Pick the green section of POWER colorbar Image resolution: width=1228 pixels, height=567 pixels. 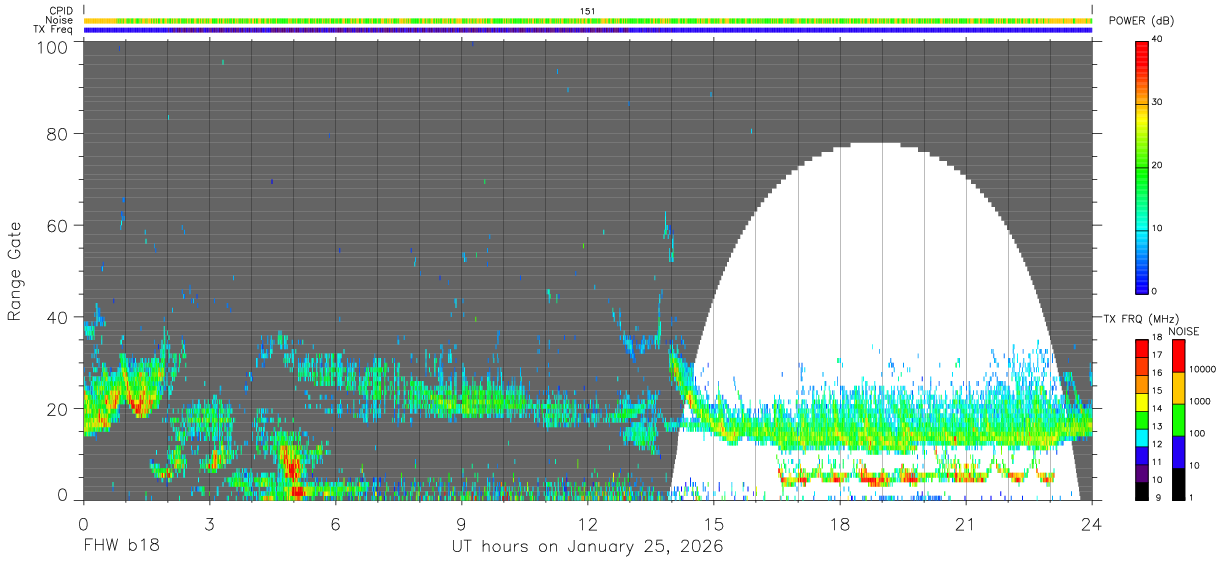point(1142,170)
